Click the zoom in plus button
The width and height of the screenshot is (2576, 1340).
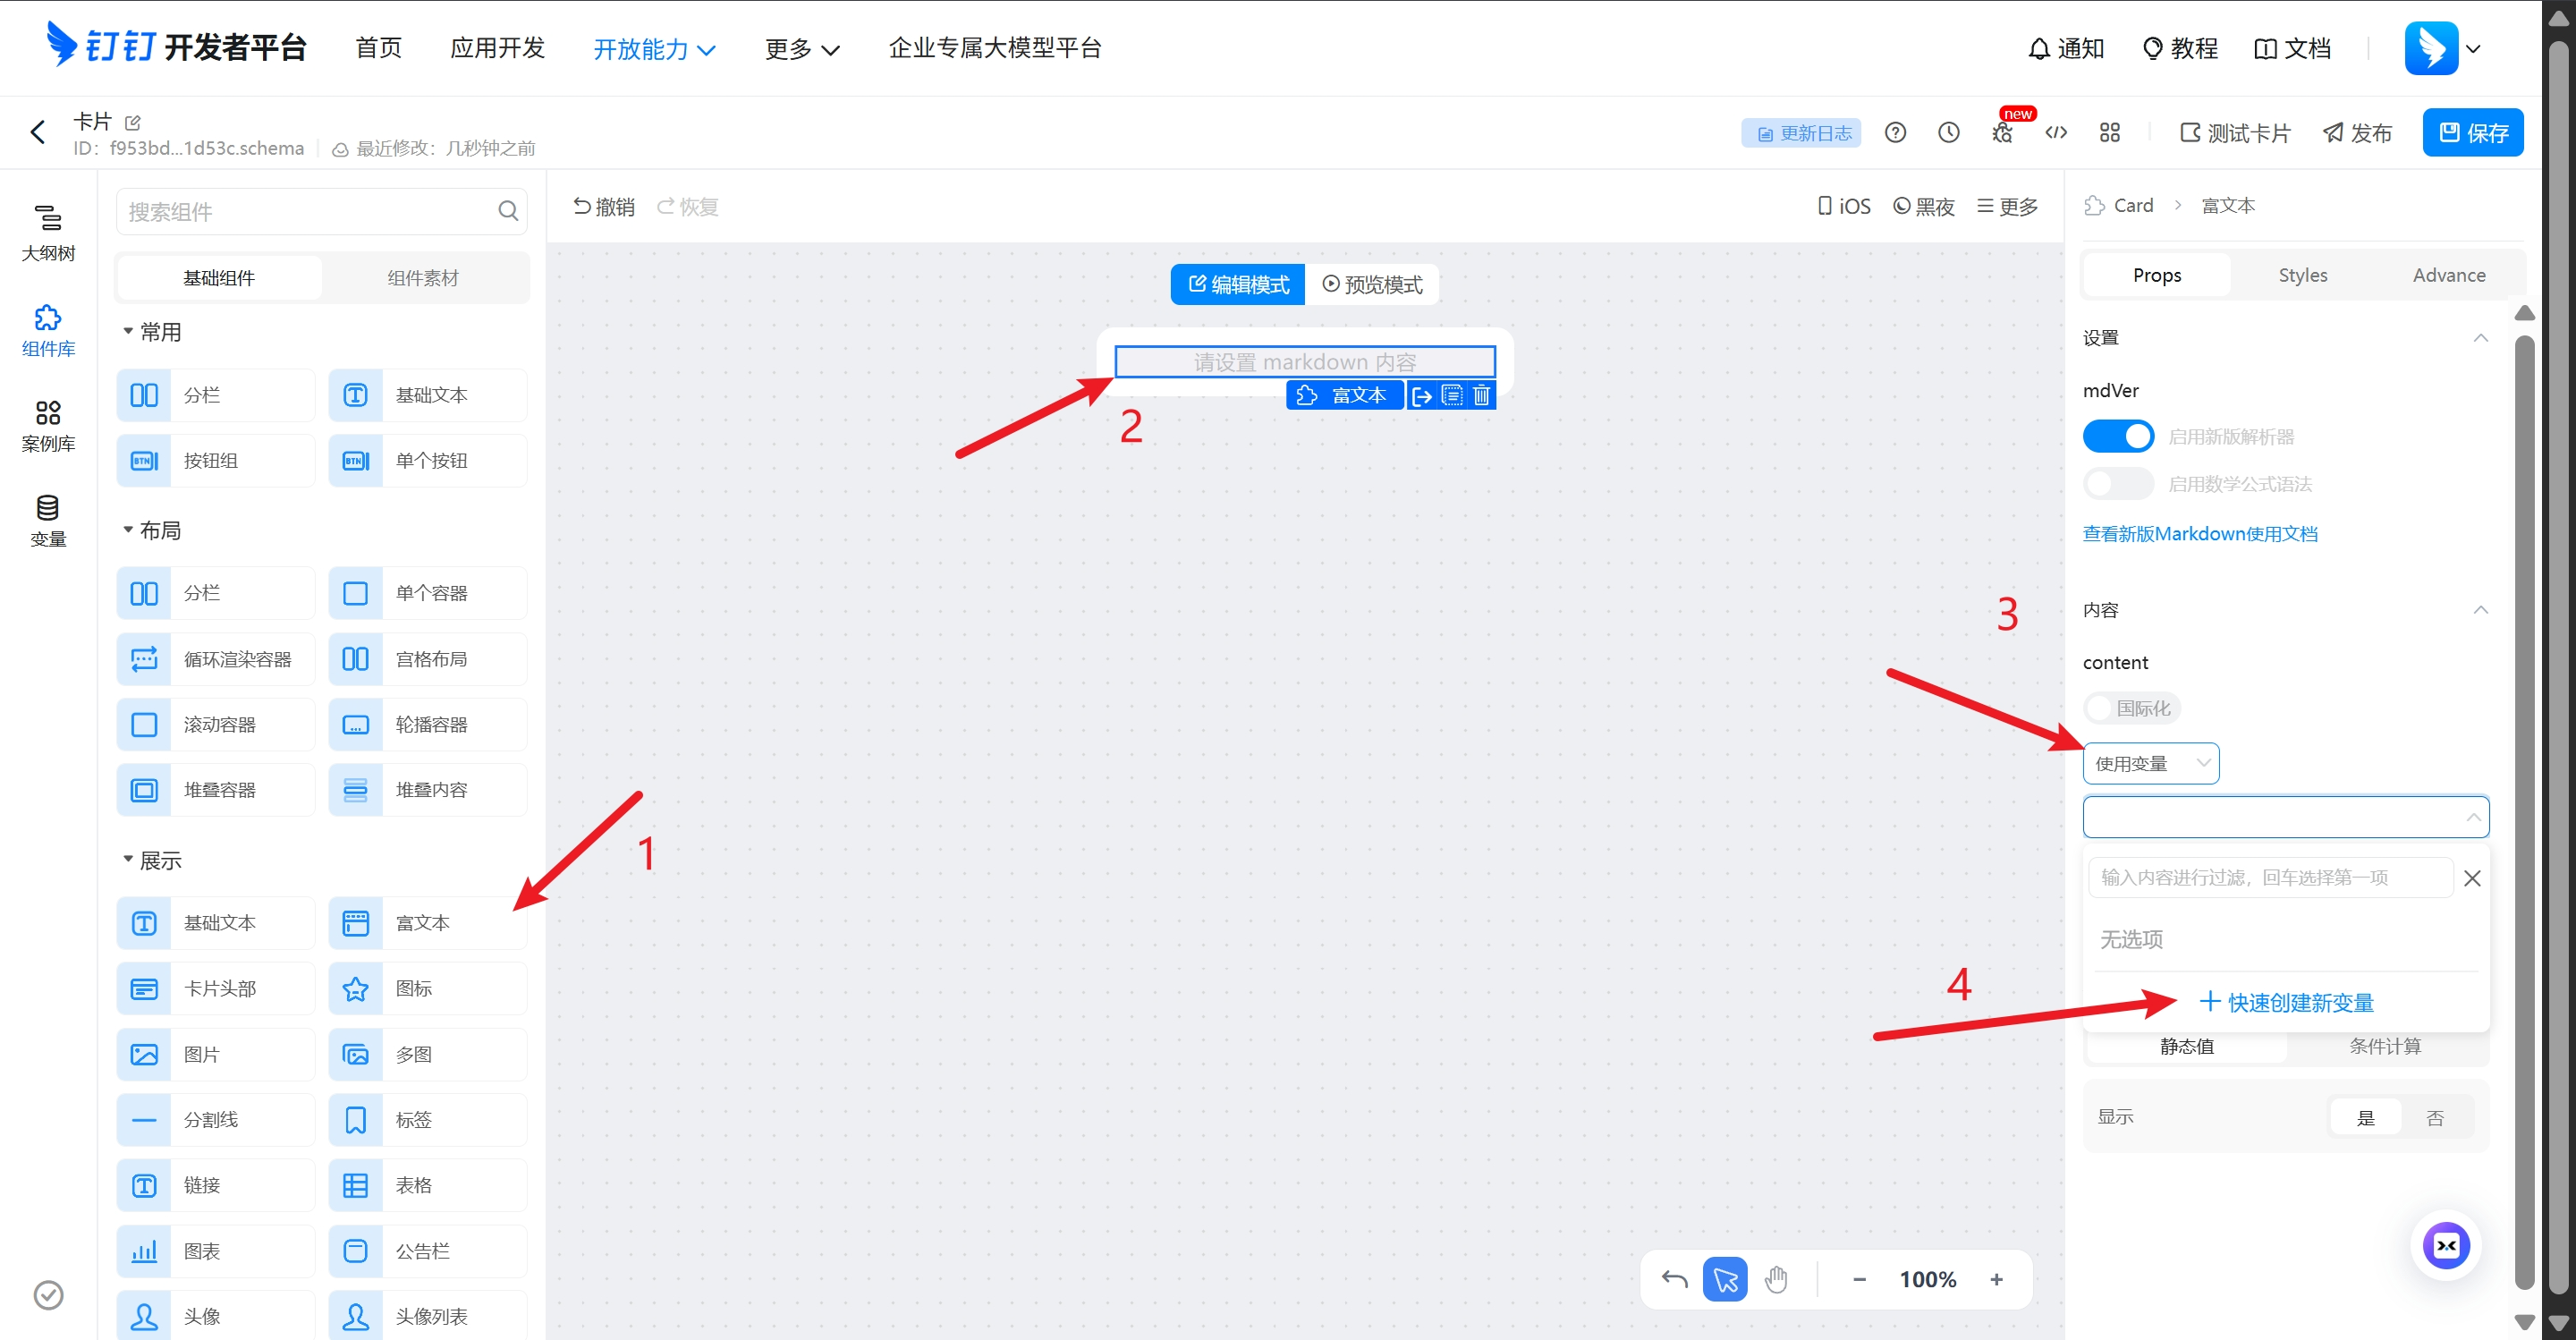coord(1996,1279)
